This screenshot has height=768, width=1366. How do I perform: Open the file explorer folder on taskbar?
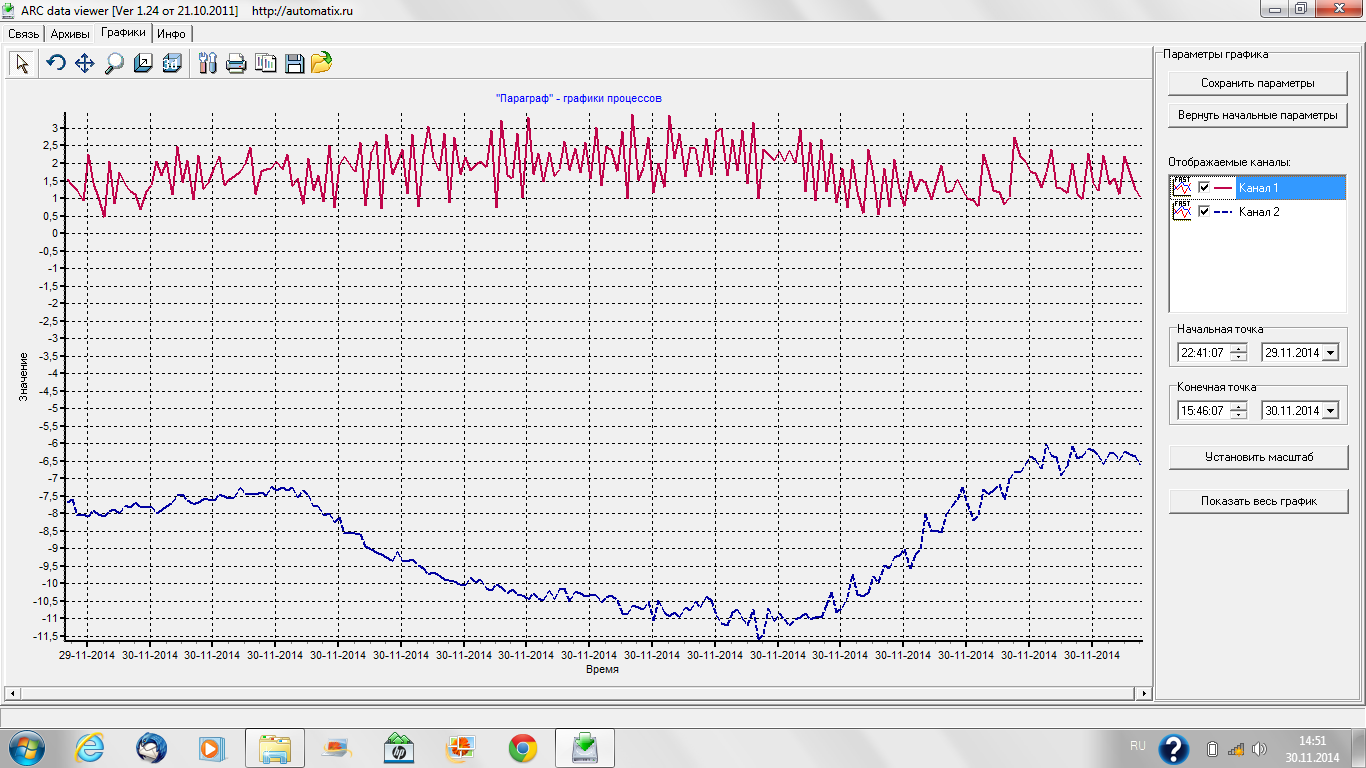[274, 748]
